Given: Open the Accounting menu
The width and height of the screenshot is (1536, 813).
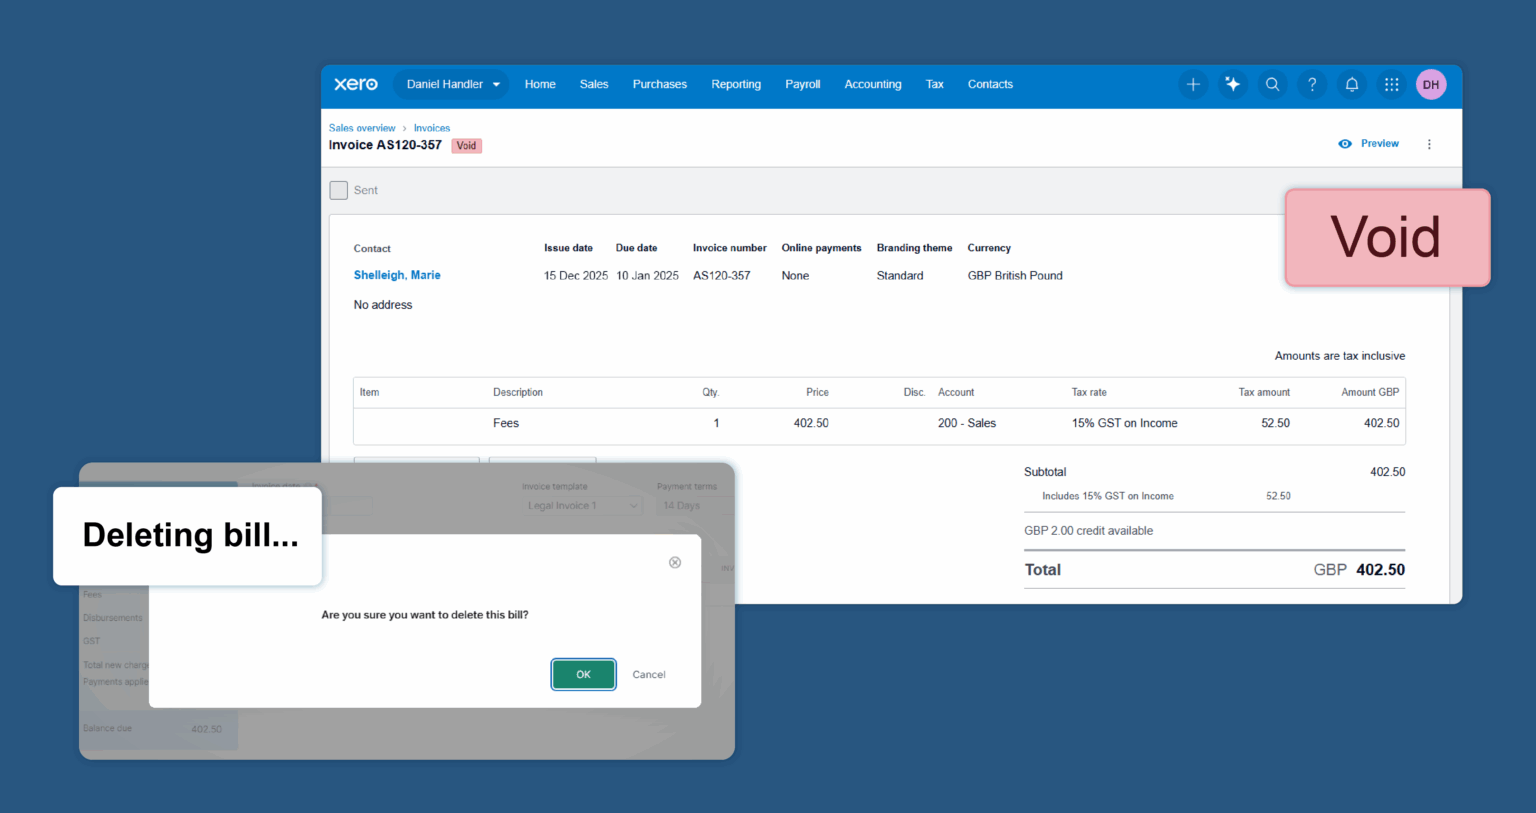Looking at the screenshot, I should 873,84.
